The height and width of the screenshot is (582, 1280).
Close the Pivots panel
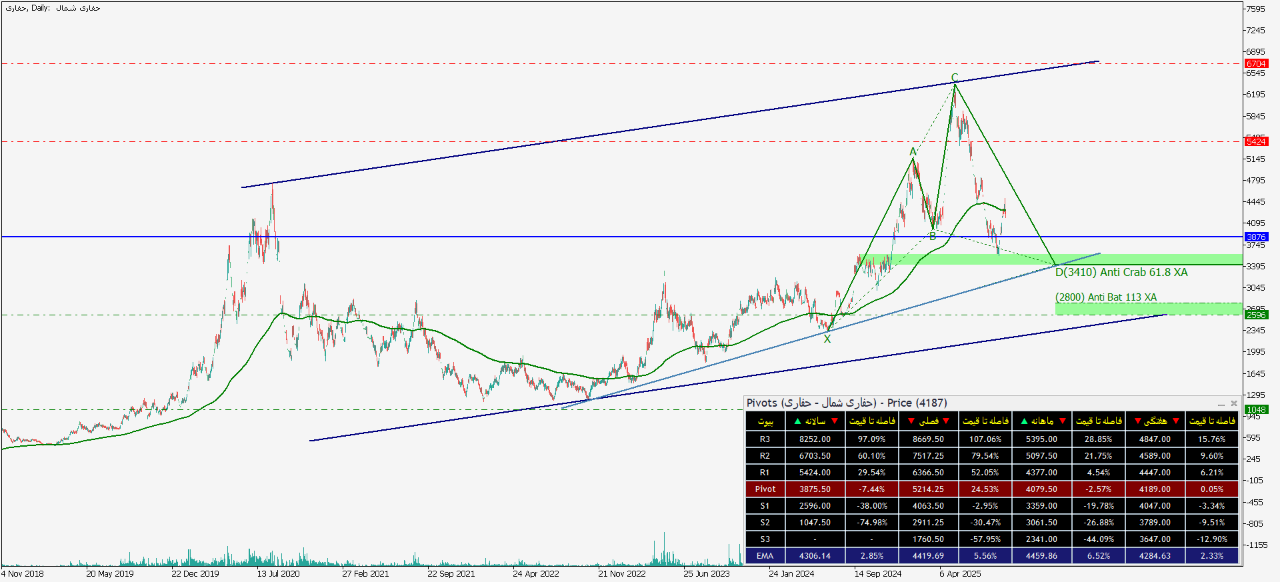click(x=1233, y=403)
